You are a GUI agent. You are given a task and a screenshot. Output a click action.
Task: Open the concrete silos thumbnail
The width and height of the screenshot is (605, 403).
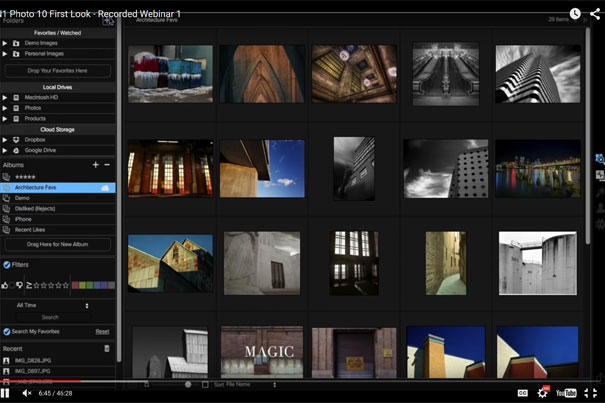point(538,263)
